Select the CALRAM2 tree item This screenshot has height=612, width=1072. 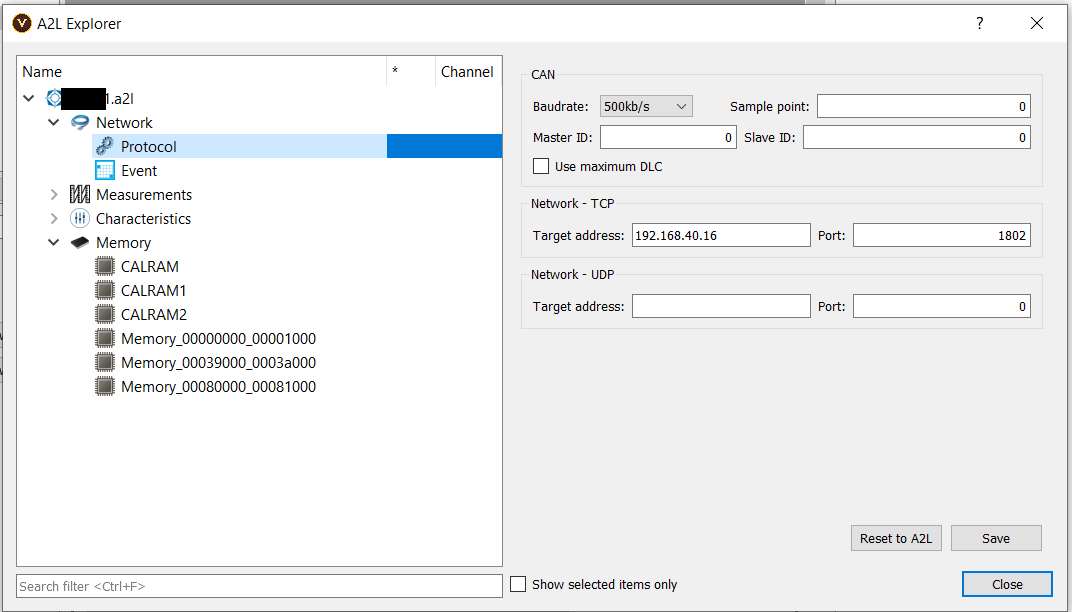(153, 315)
